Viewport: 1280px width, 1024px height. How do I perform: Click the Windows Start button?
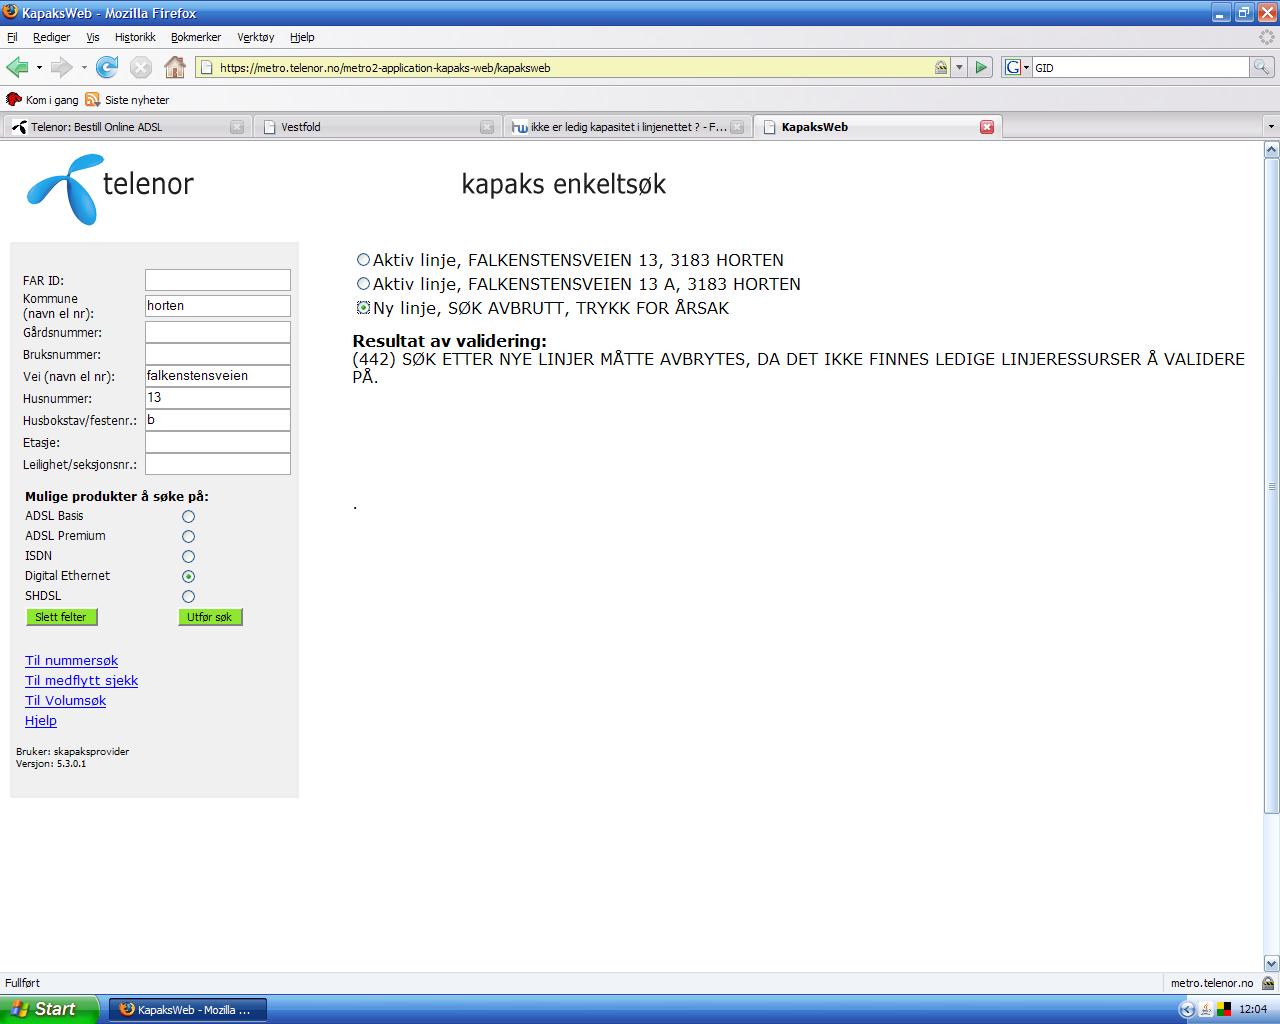pos(50,1009)
